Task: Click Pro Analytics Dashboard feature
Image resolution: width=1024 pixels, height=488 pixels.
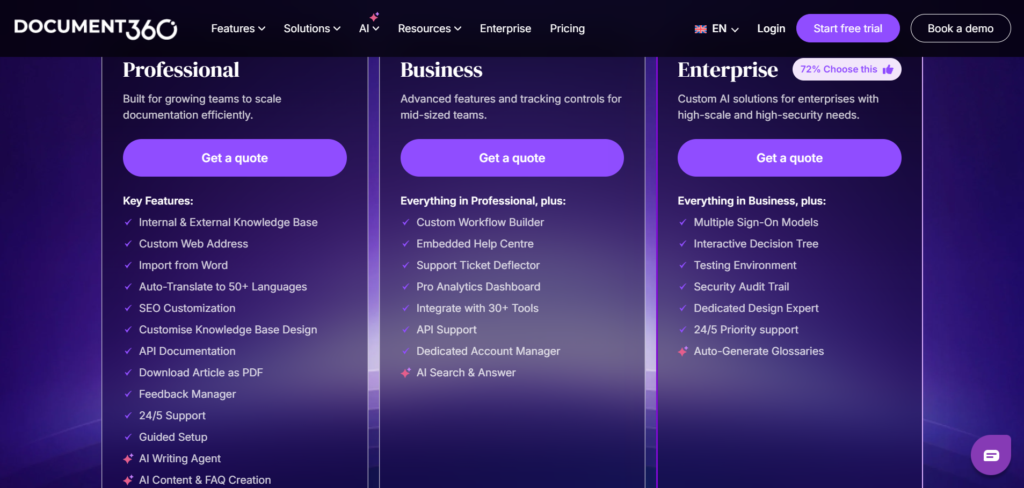Action: coord(478,287)
